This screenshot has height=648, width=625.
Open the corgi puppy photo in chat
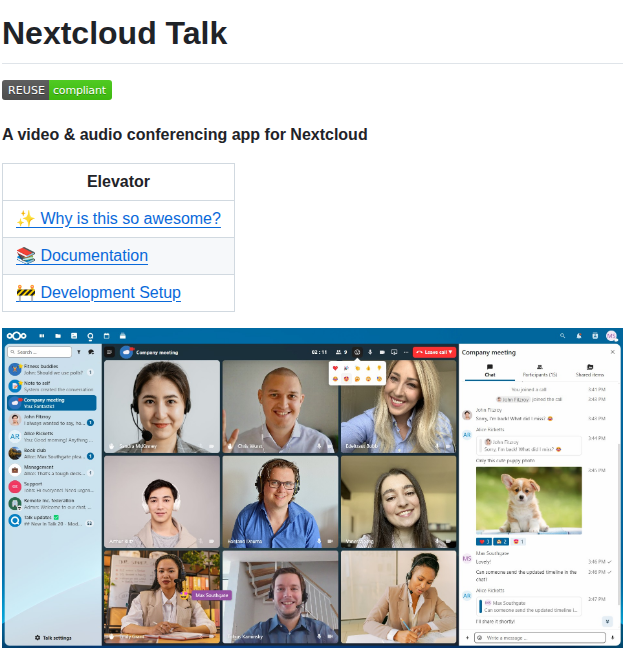pyautogui.click(x=529, y=500)
